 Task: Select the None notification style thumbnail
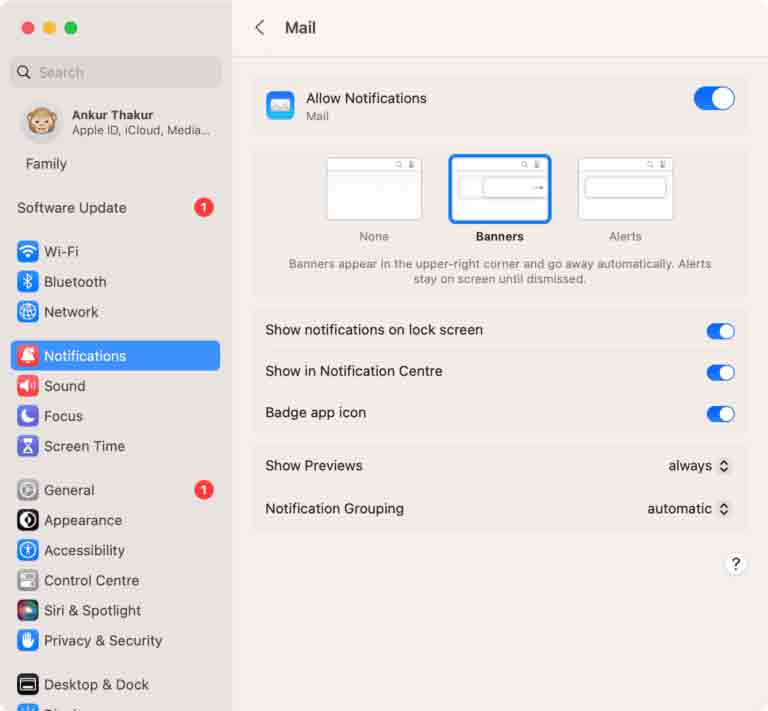click(x=374, y=189)
